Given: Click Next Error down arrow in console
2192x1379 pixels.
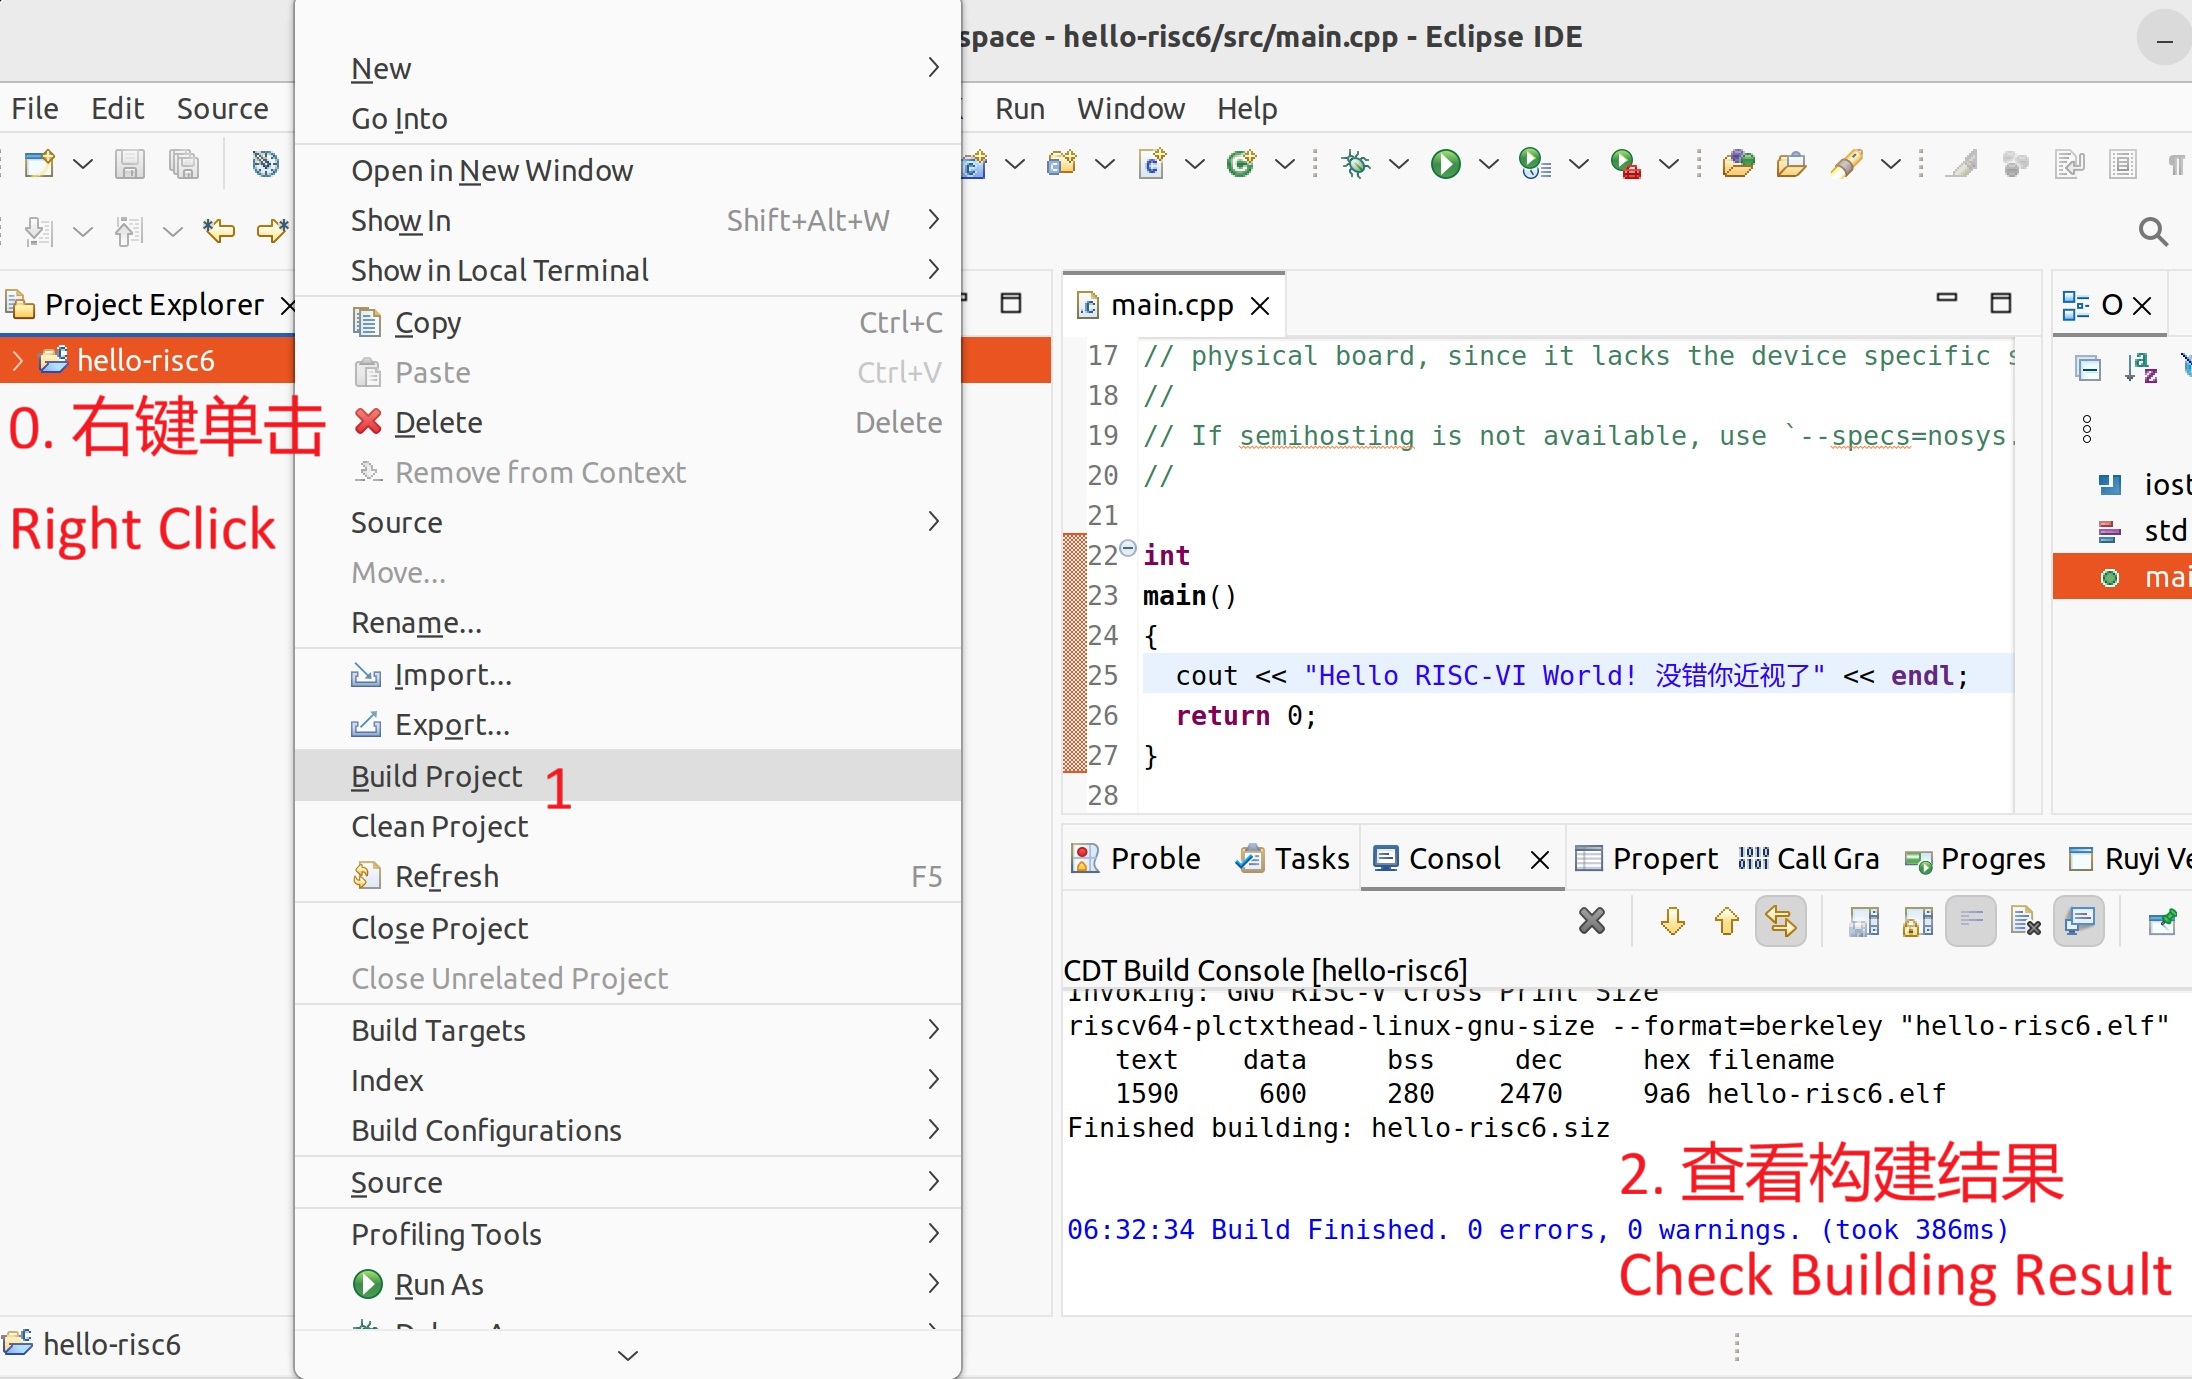Looking at the screenshot, I should click(1672, 921).
